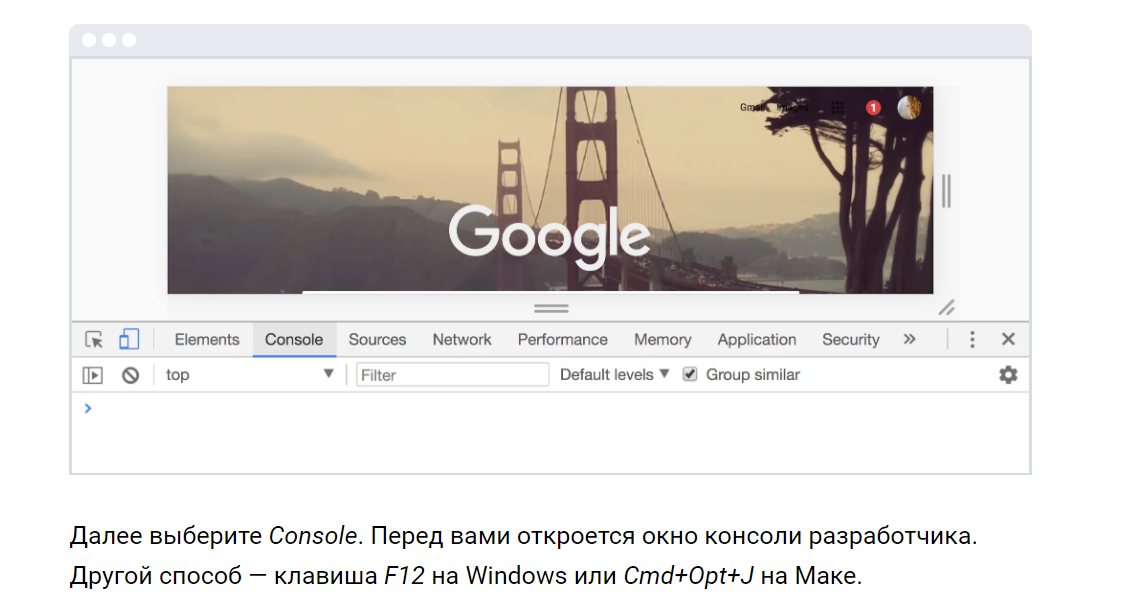
Task: Open the Elements tab
Action: pos(207,339)
